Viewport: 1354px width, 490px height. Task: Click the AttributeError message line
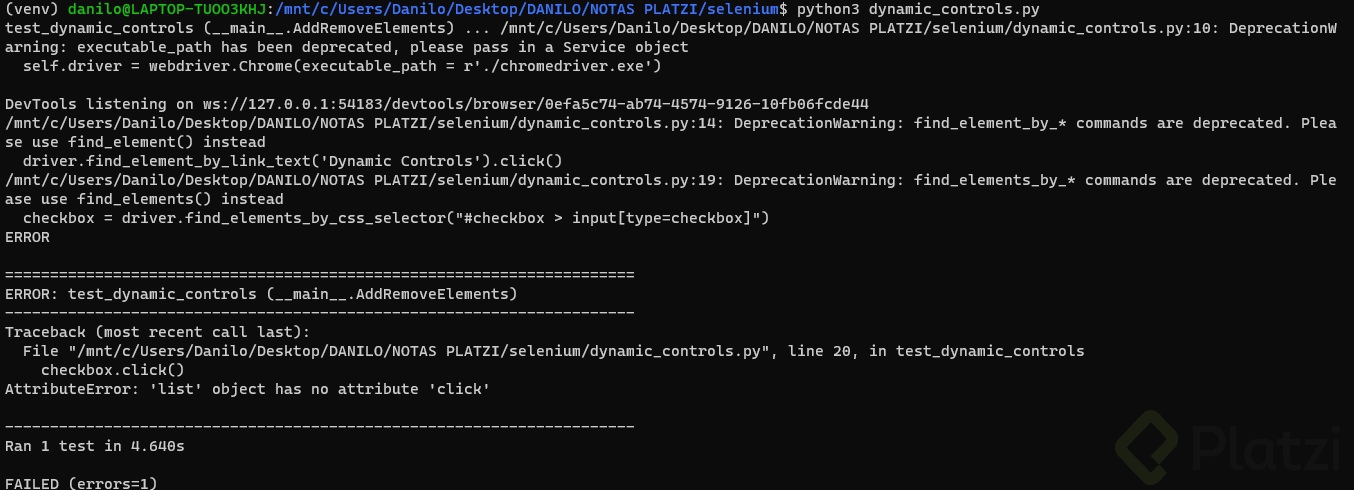(x=247, y=389)
